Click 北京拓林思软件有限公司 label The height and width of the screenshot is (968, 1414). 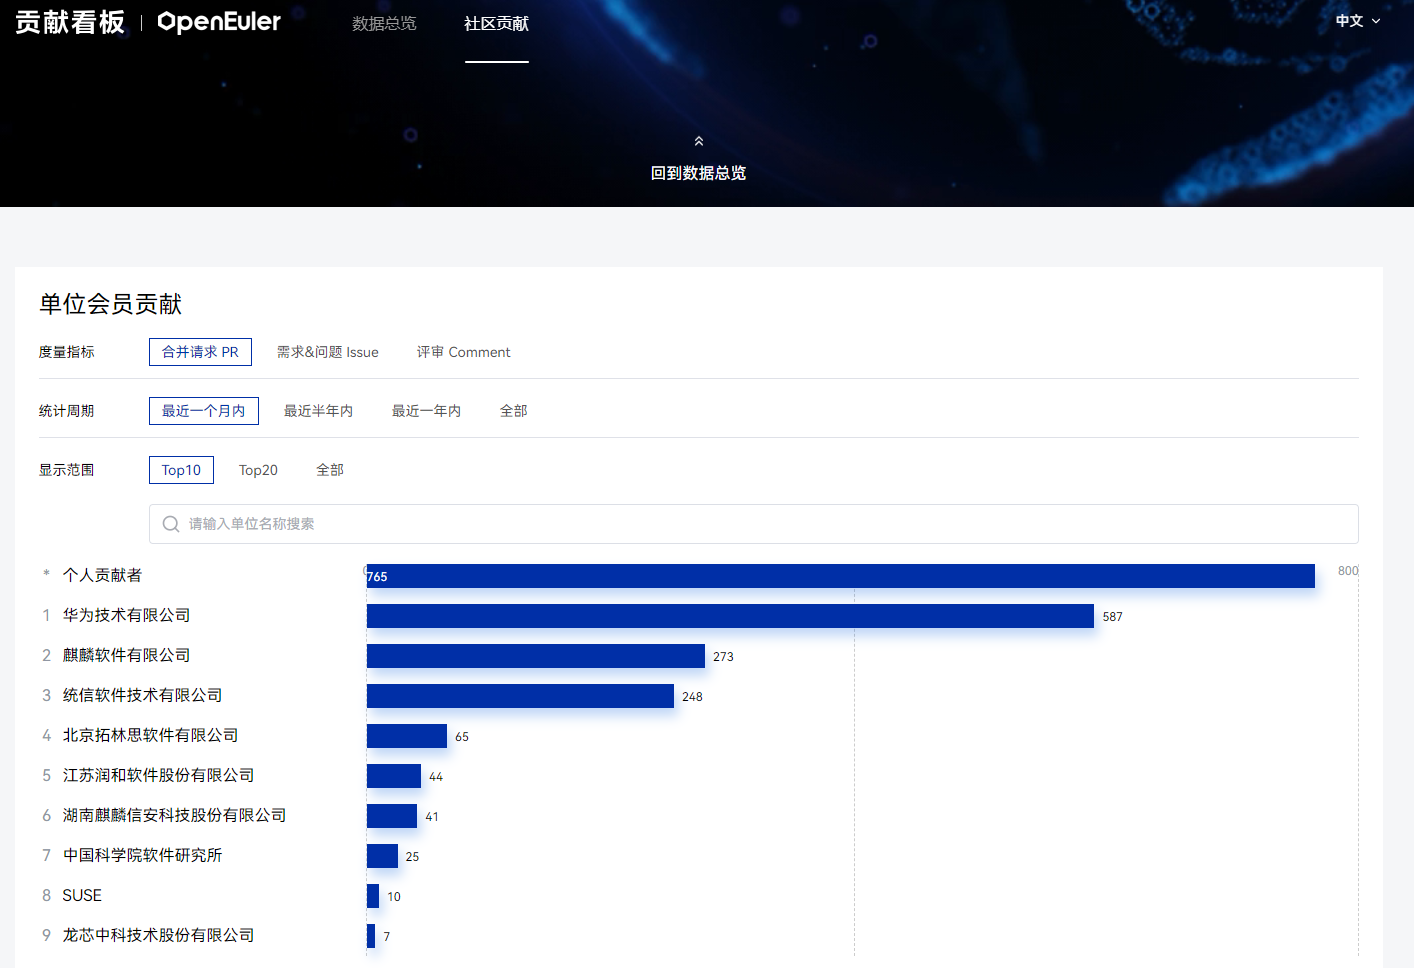(x=150, y=735)
